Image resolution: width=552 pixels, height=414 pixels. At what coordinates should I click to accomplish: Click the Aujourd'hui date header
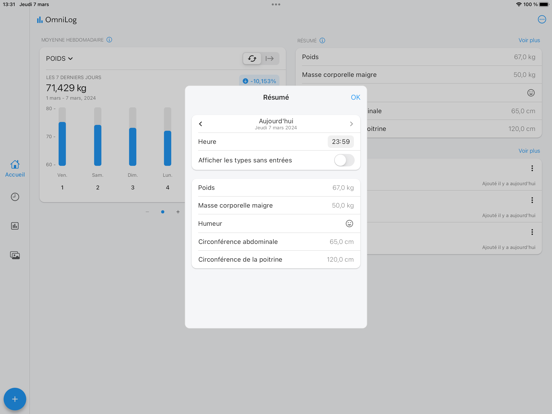click(x=276, y=124)
